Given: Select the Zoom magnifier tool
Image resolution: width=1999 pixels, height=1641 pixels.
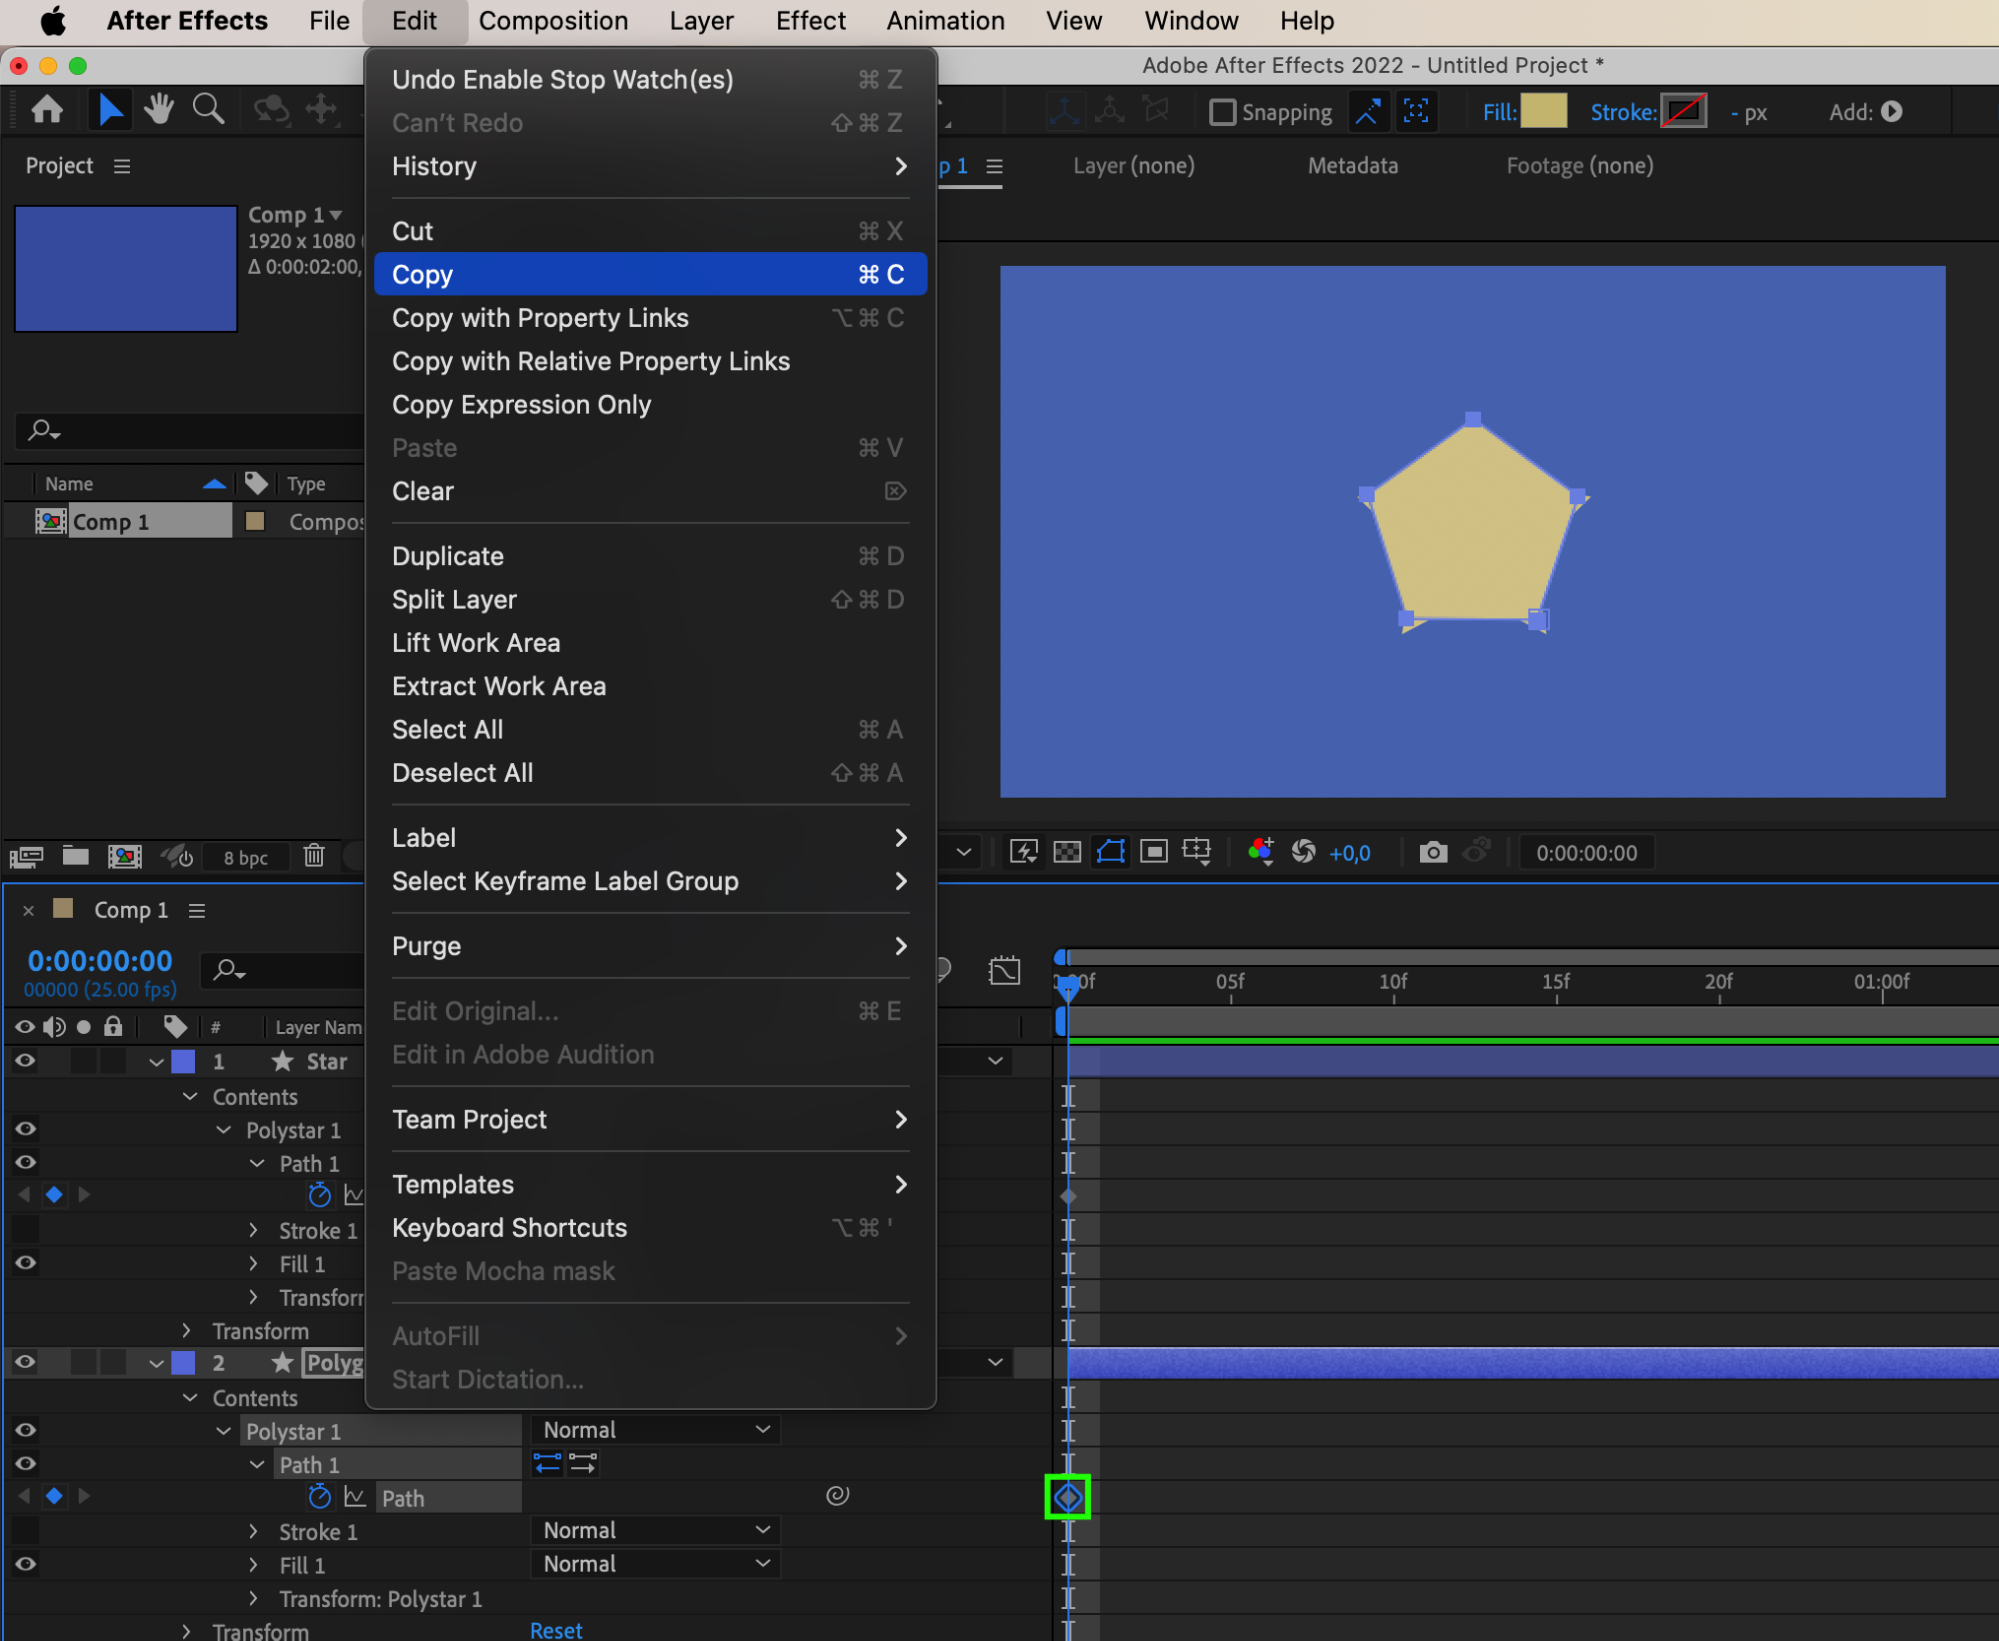Looking at the screenshot, I should pyautogui.click(x=208, y=109).
